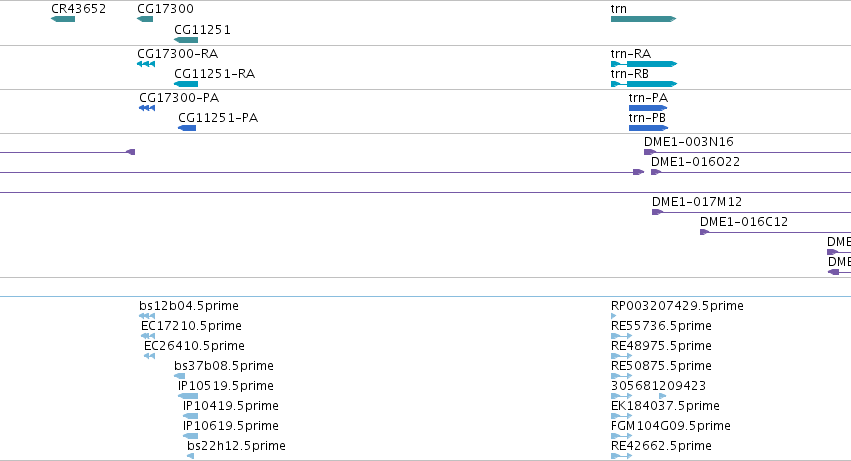
Task: Click the FGM104G09.5prime EST label
Action: point(670,426)
